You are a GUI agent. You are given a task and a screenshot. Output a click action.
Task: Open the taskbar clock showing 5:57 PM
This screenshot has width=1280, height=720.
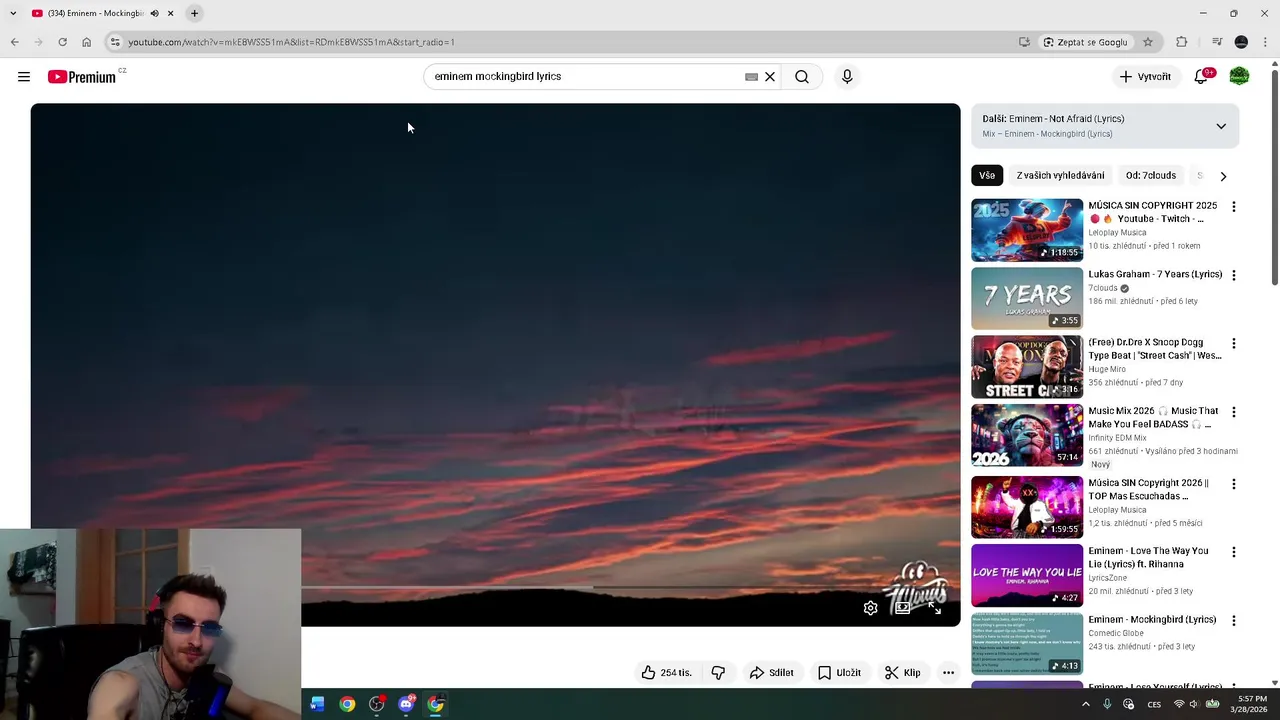[x=1252, y=704]
